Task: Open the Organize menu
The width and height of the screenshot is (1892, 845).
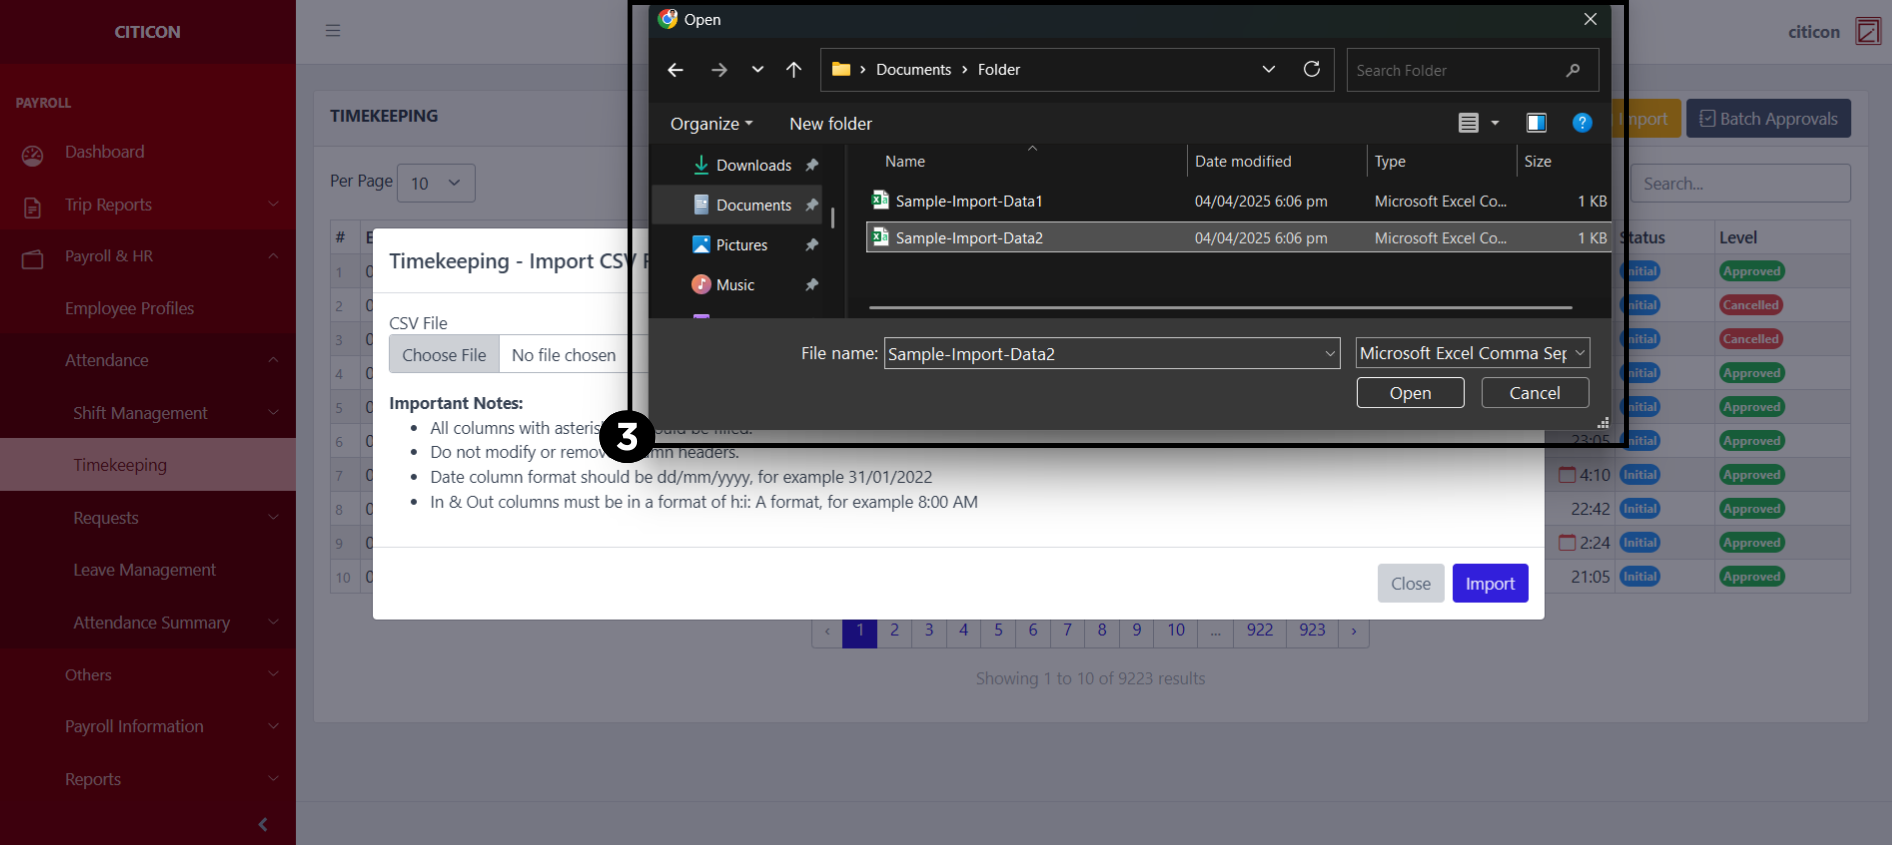Action: (711, 124)
